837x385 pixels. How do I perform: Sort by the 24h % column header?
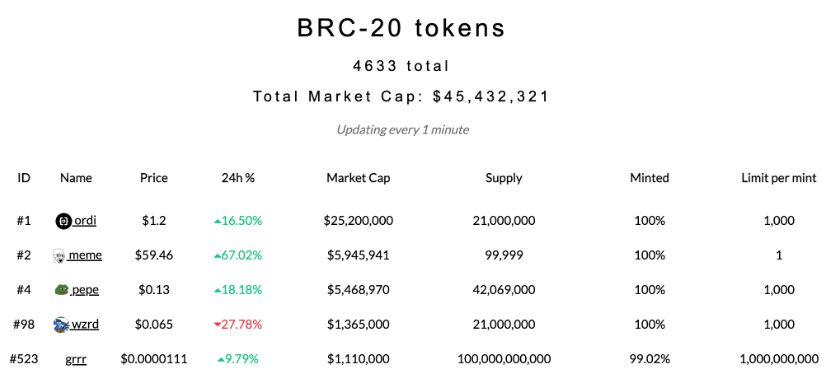pos(238,178)
